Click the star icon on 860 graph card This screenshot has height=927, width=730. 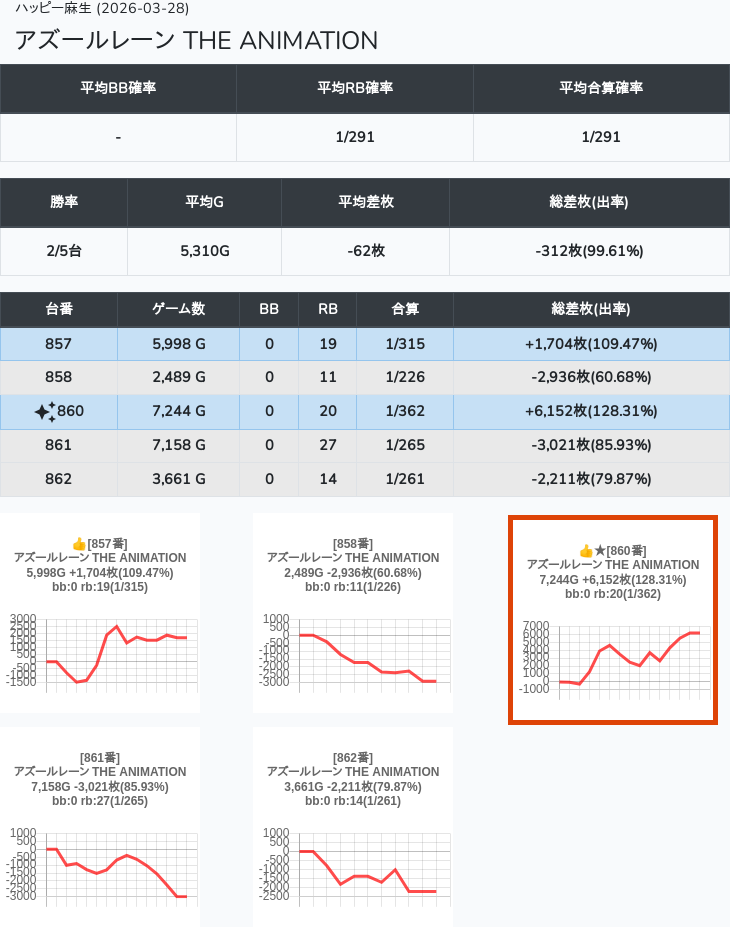600,551
